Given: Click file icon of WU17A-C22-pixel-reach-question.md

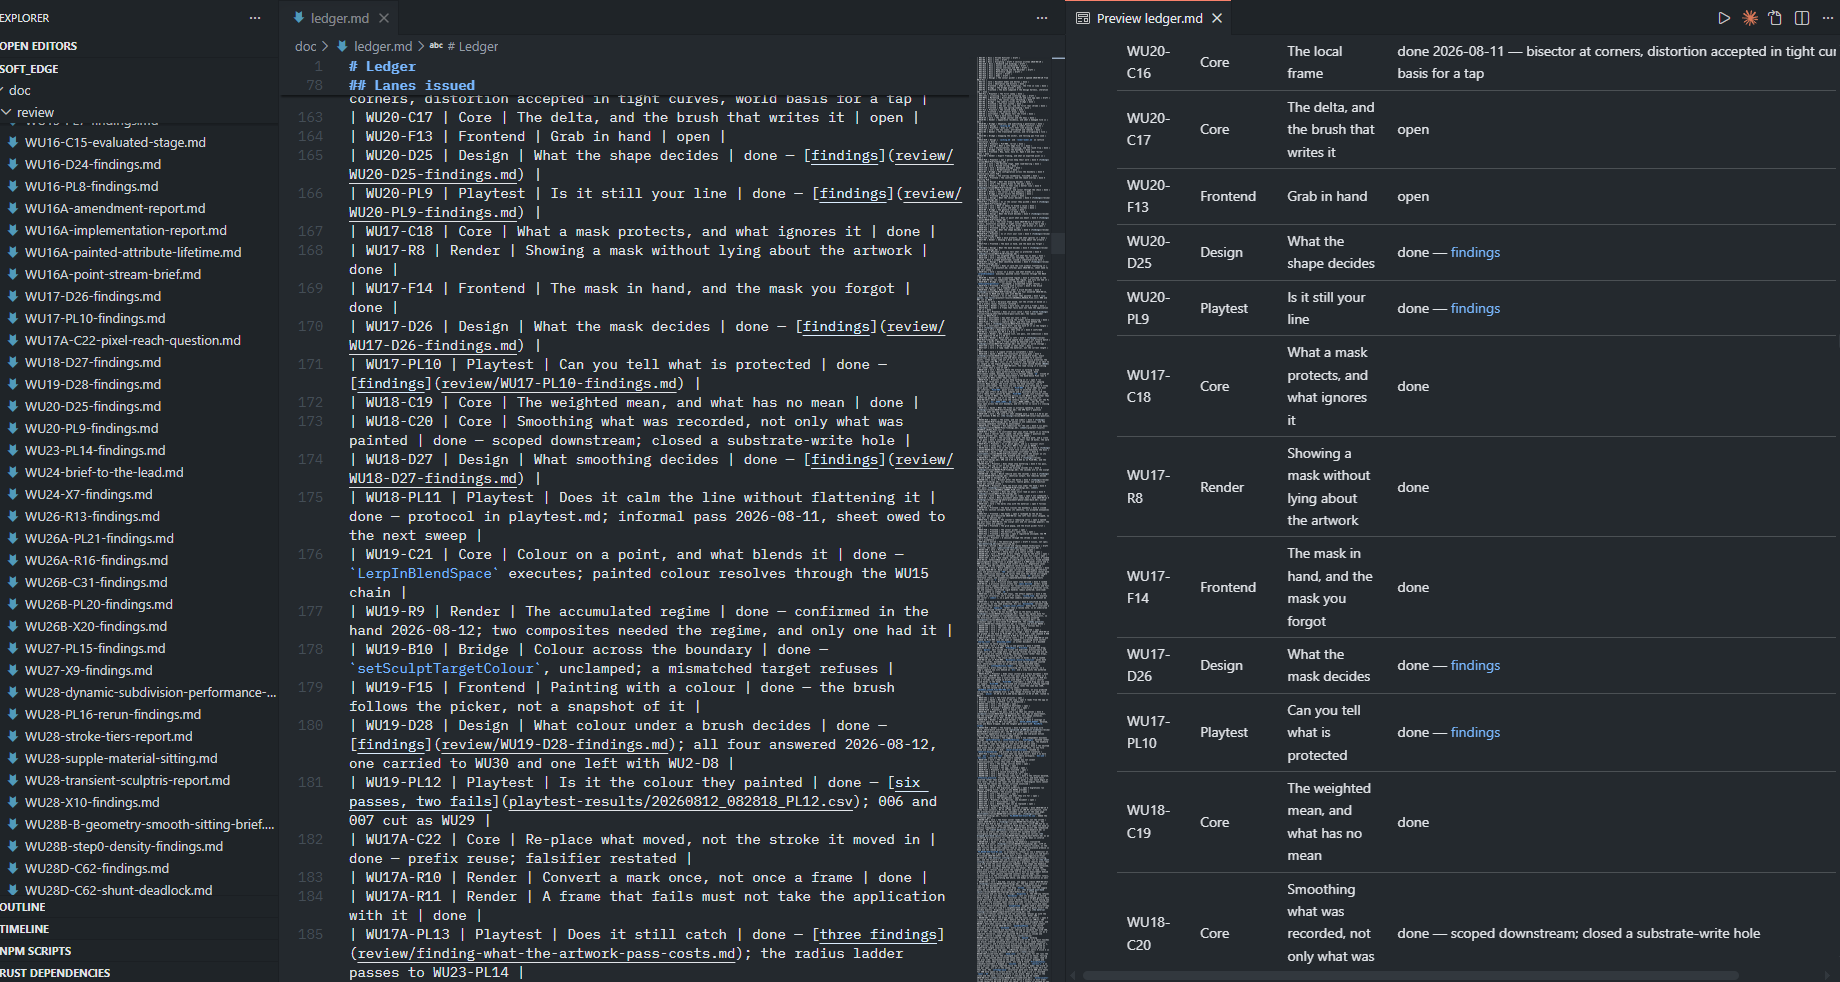Looking at the screenshot, I should pos(13,340).
